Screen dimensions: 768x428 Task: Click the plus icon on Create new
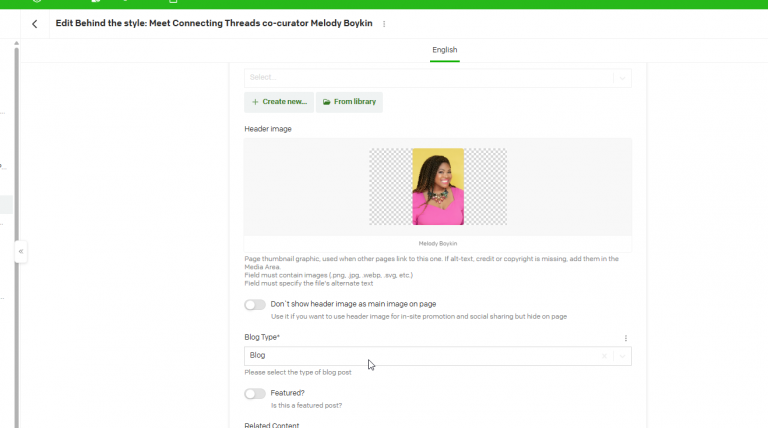[255, 102]
